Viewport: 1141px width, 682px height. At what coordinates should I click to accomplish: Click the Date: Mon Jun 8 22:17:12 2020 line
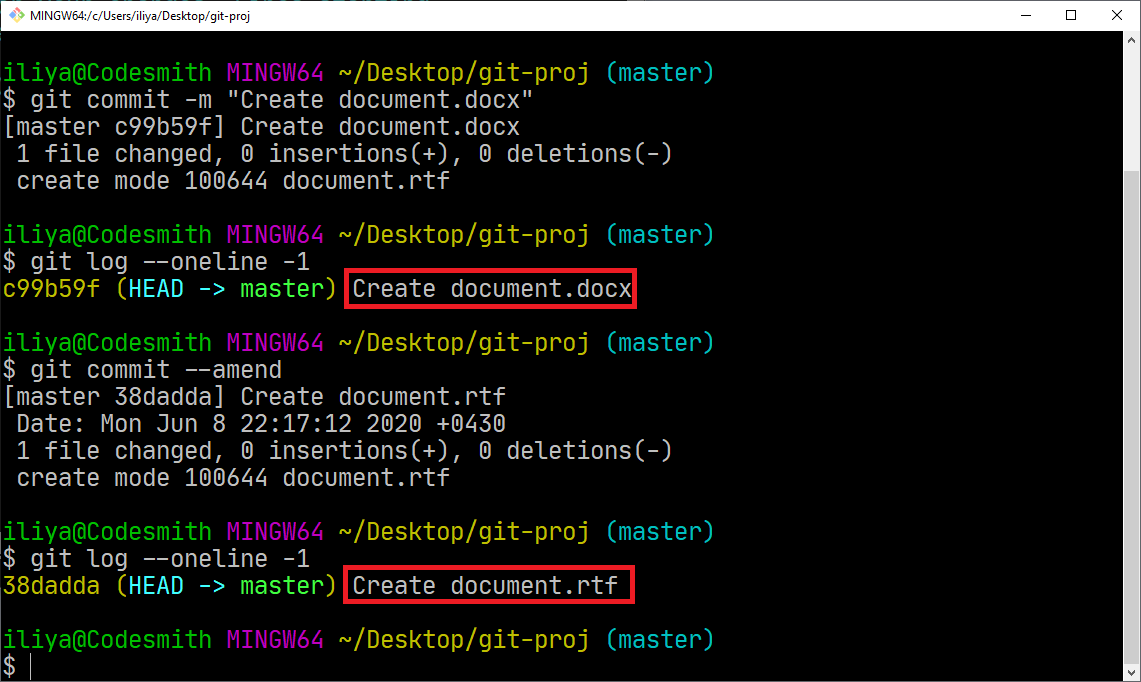point(261,424)
